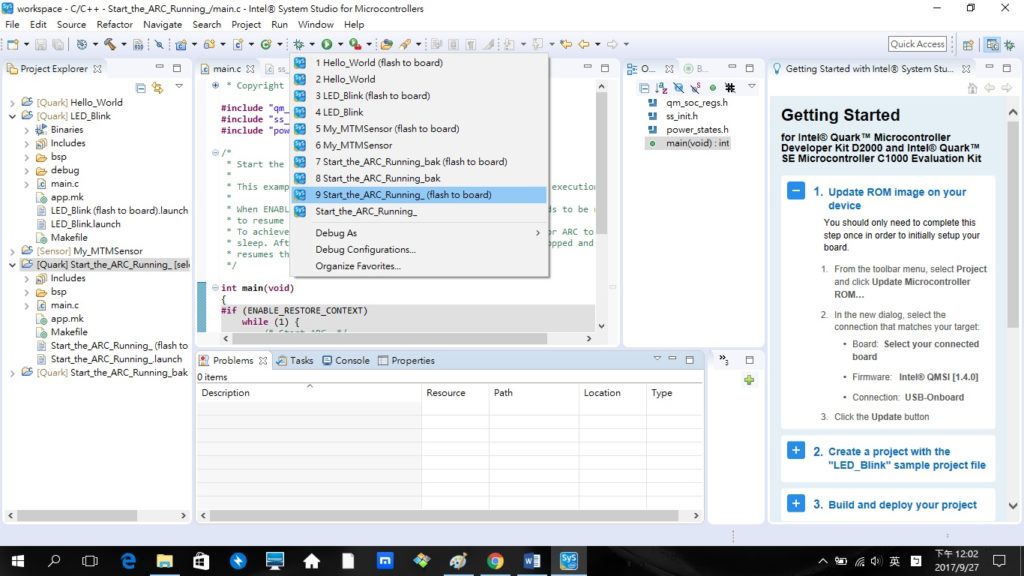Click the Project Explorer horizontal scrollbar thumb

[x=78, y=515]
